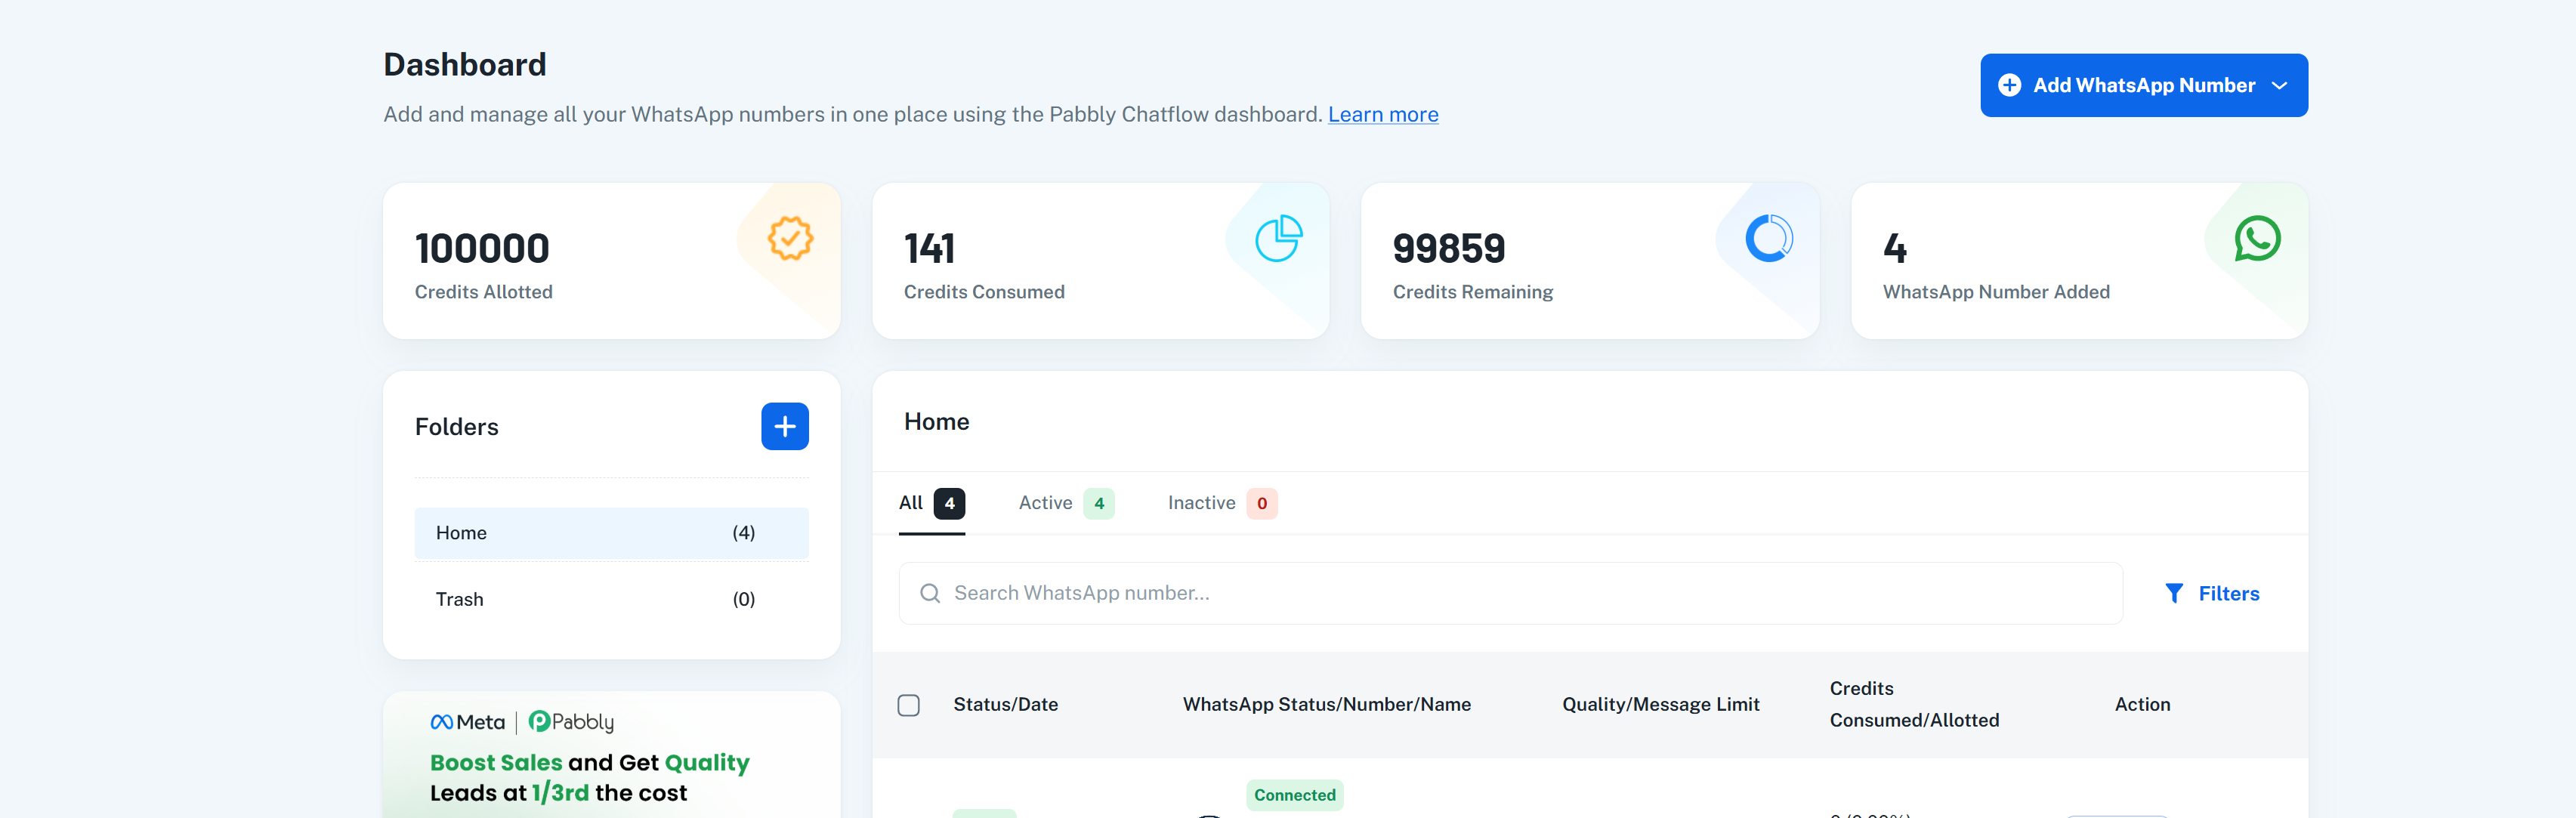Switch to the Active tab

pyautogui.click(x=1066, y=503)
